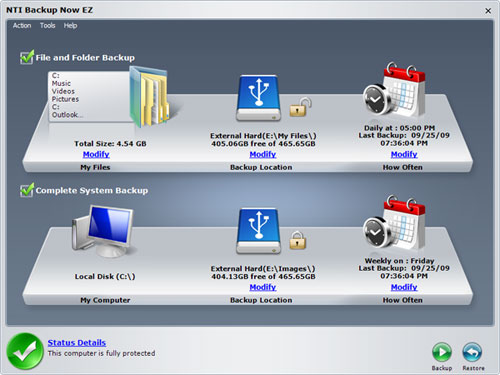Click the USB drive icon for E:\Images\

click(259, 231)
